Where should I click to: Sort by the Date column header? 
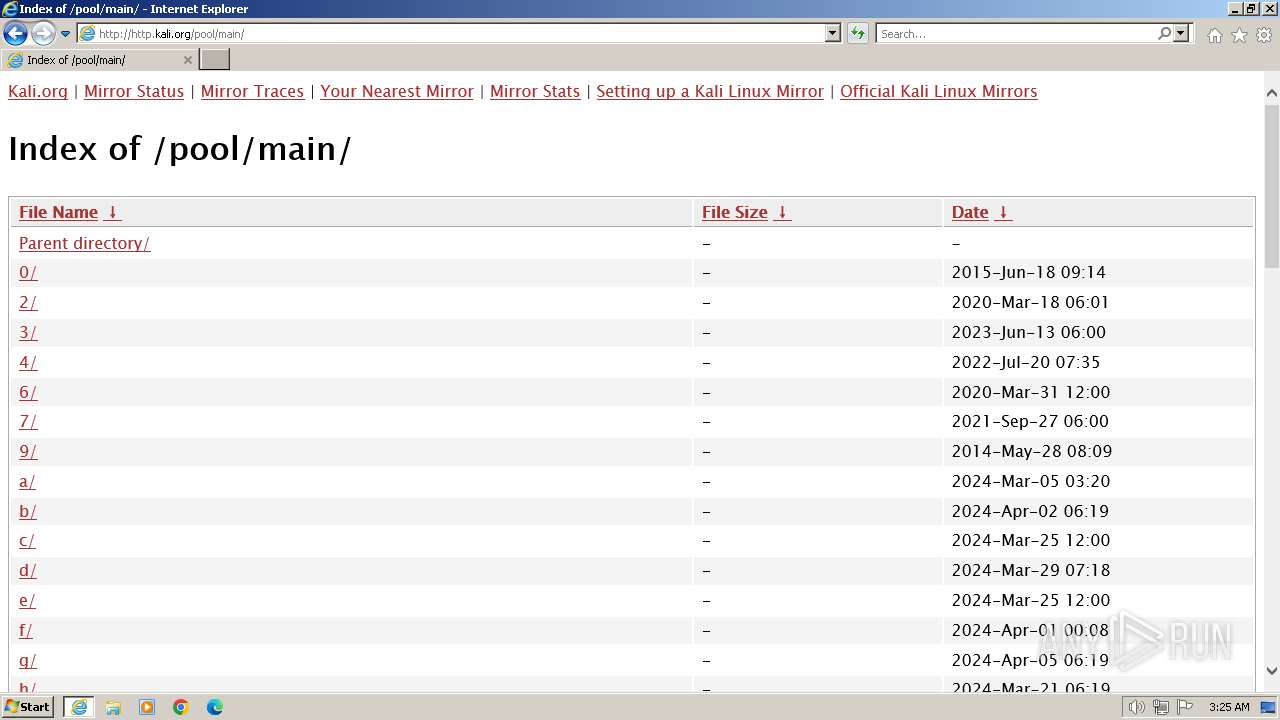[970, 212]
